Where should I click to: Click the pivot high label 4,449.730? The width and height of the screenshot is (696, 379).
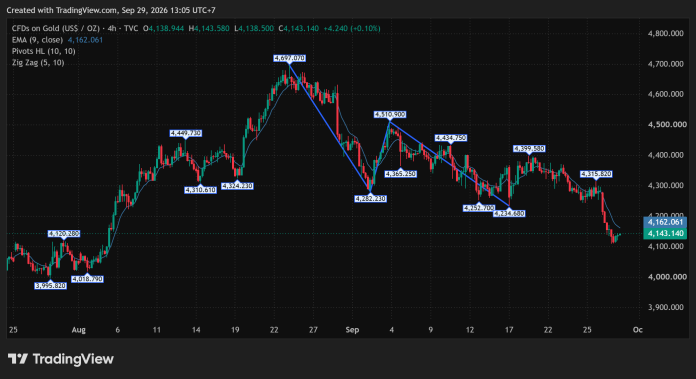pyautogui.click(x=186, y=133)
